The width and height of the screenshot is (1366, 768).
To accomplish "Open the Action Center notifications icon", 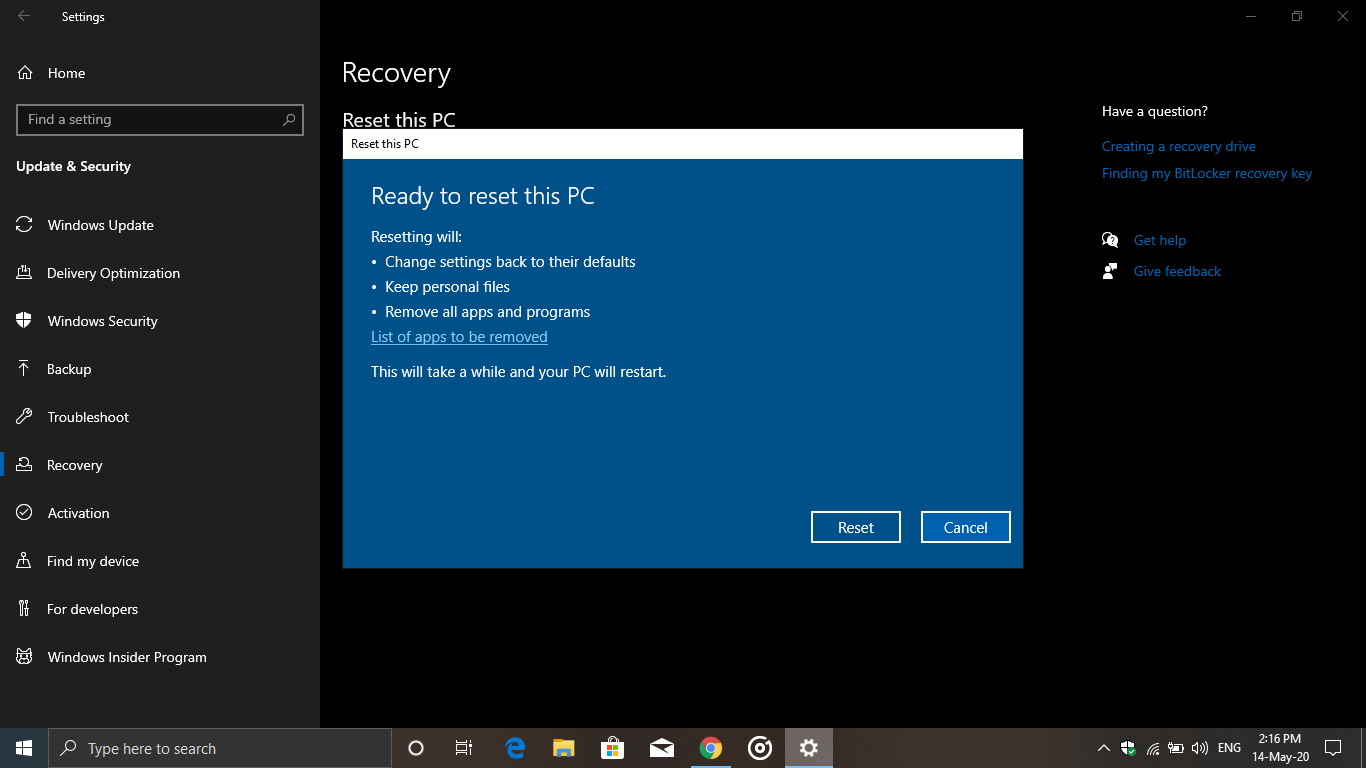I will (1332, 748).
